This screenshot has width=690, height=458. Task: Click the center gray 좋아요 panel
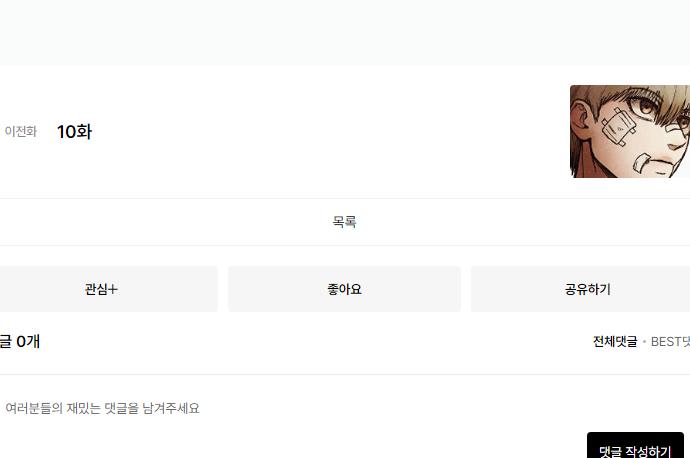344,289
